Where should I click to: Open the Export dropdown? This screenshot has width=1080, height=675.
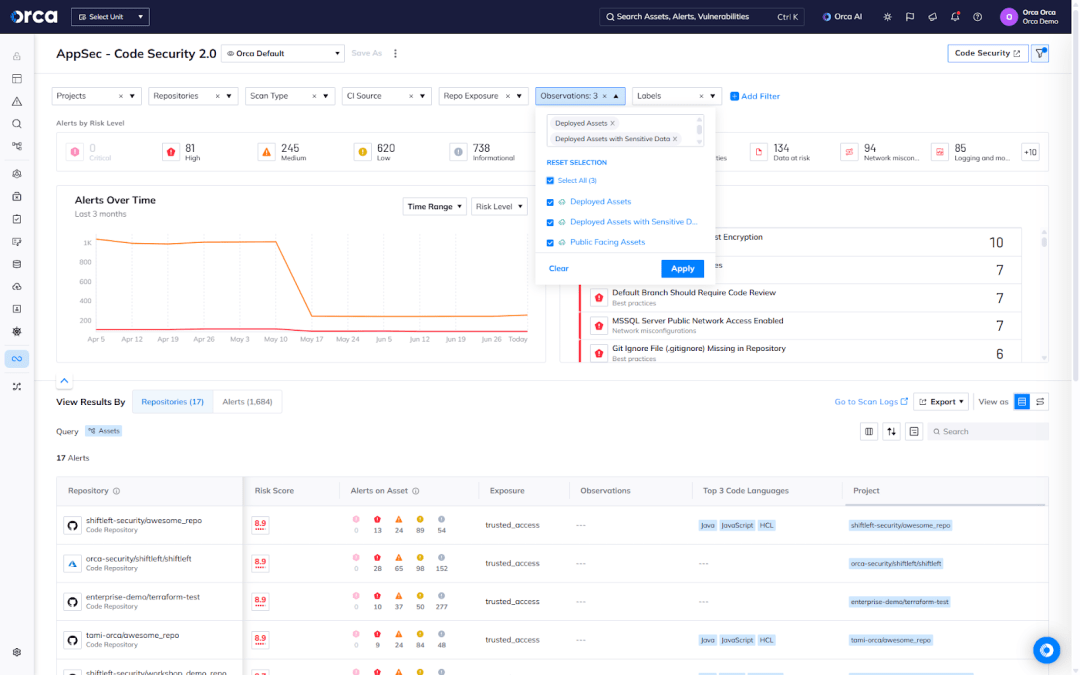click(942, 402)
